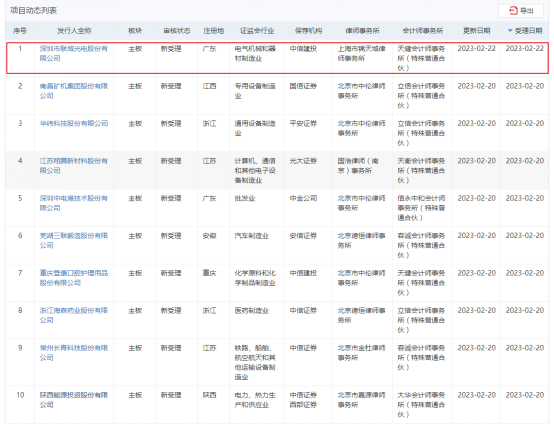Click the 注册地 column header
The image size is (554, 428).
[x=213, y=31]
